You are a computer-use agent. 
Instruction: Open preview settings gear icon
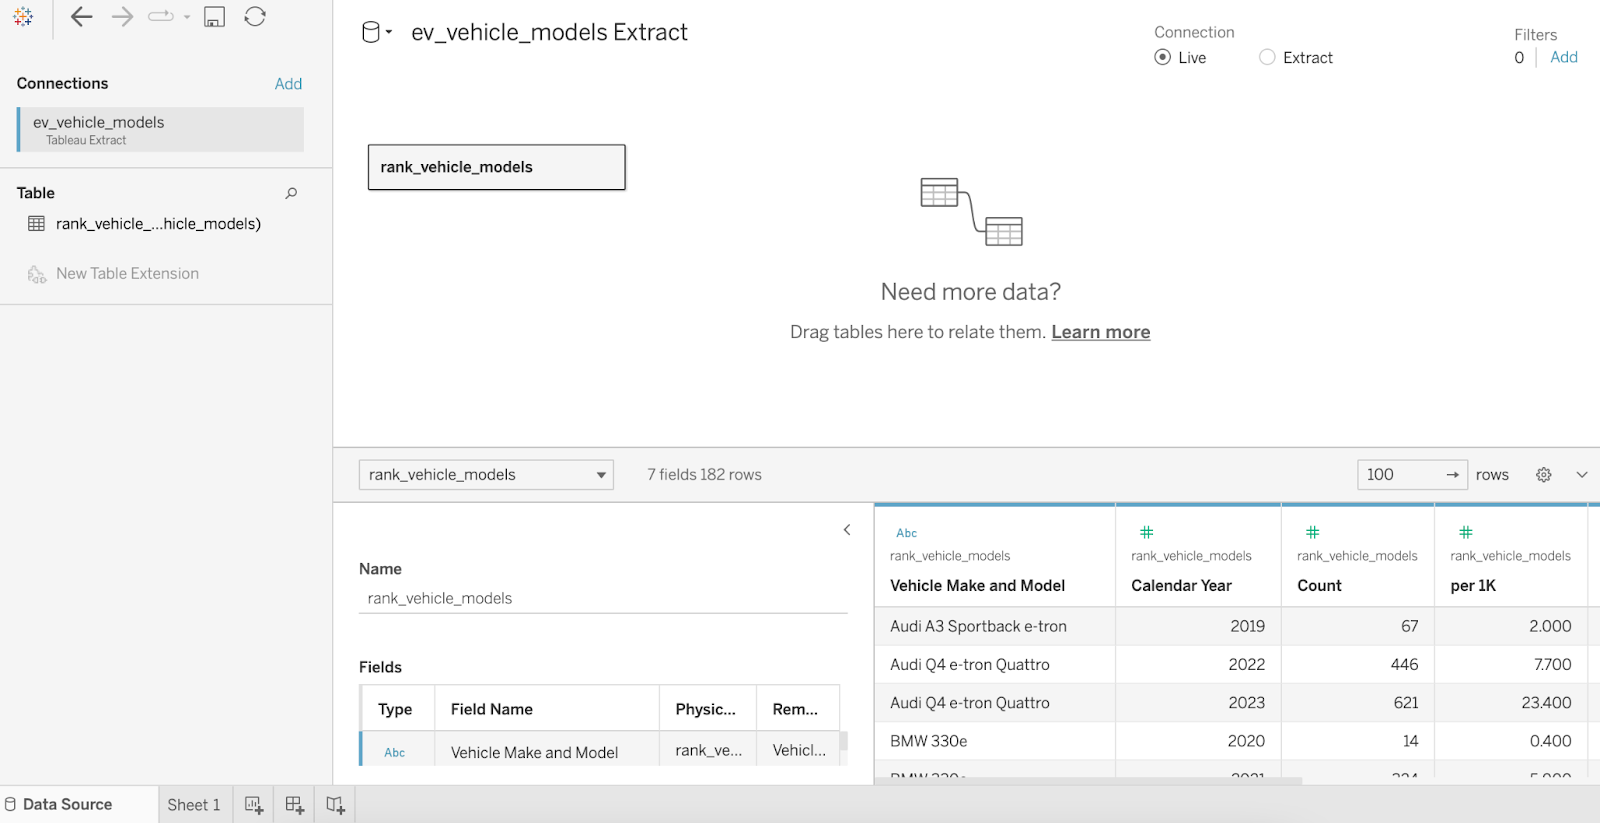click(x=1544, y=475)
